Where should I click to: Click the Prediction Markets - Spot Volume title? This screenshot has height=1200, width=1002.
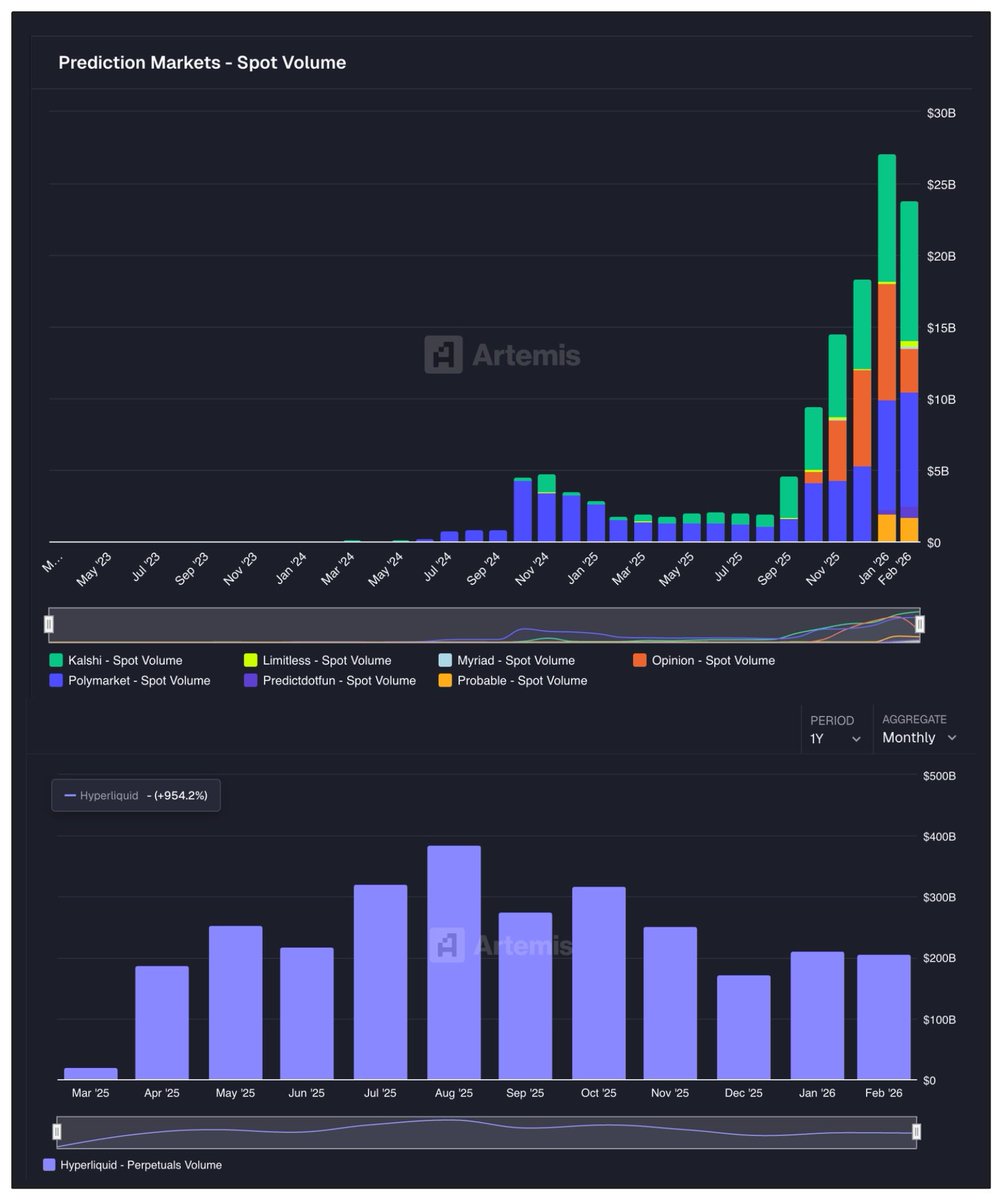202,62
